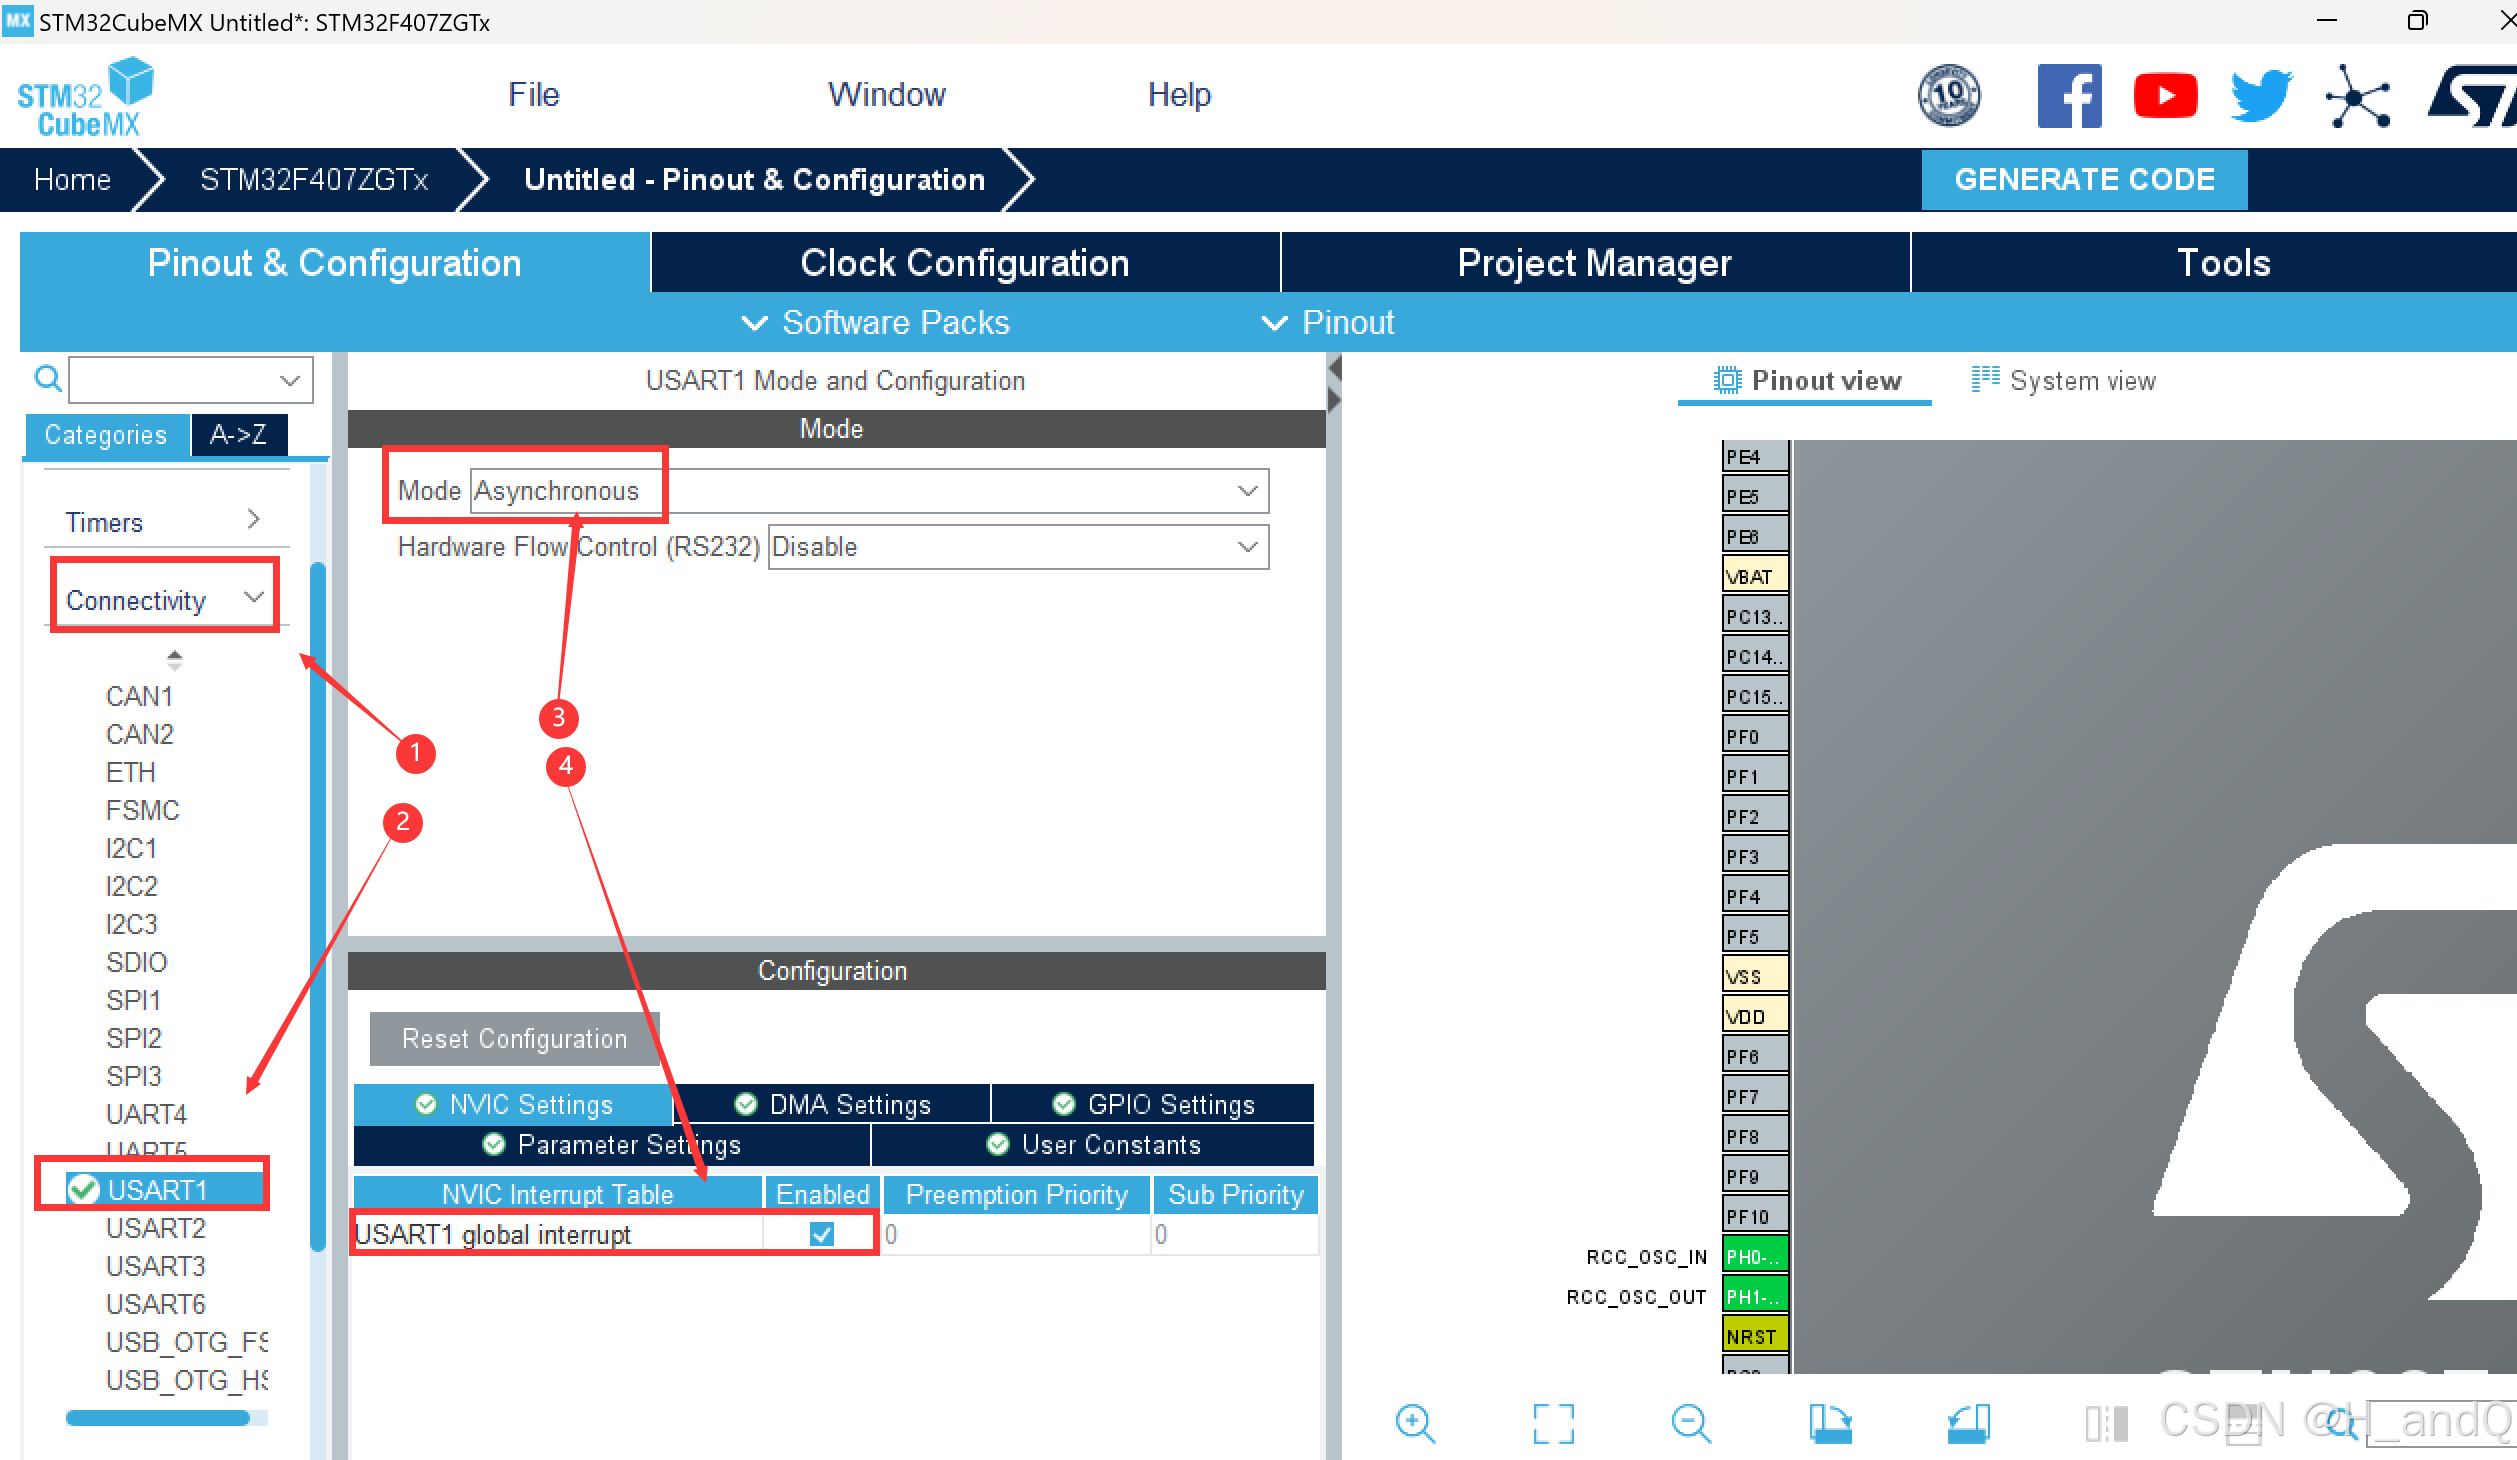Click the search magnifier icon in sidebar
The height and width of the screenshot is (1460, 2517).
coord(47,379)
